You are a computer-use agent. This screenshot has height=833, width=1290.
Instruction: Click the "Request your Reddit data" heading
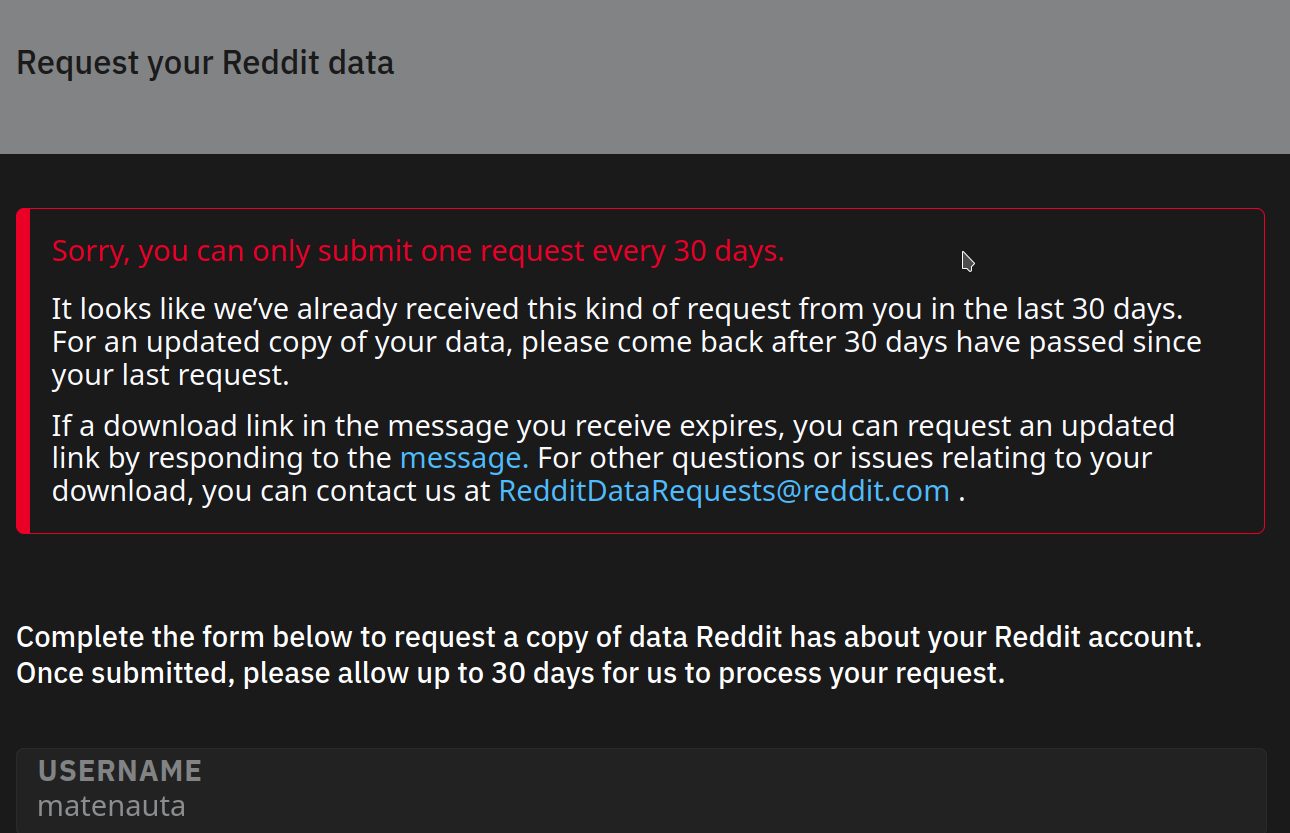(205, 63)
